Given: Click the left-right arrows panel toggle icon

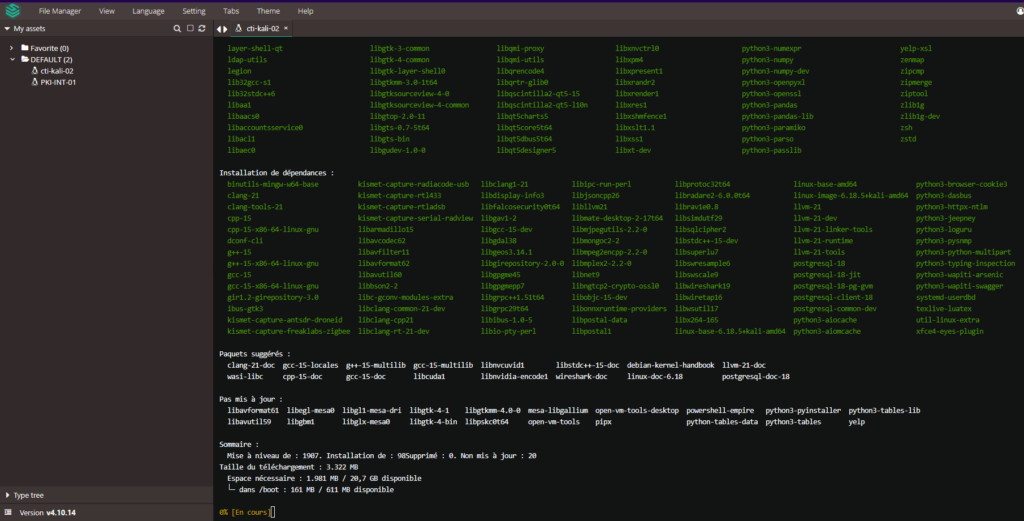Looking at the screenshot, I should point(221,29).
